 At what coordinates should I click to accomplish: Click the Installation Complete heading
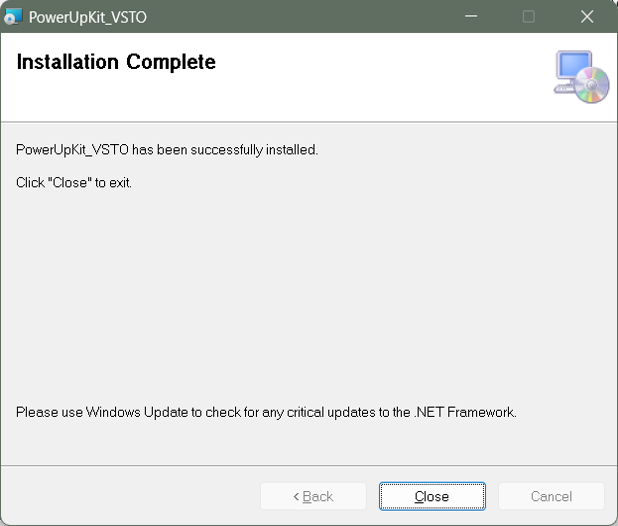click(116, 62)
